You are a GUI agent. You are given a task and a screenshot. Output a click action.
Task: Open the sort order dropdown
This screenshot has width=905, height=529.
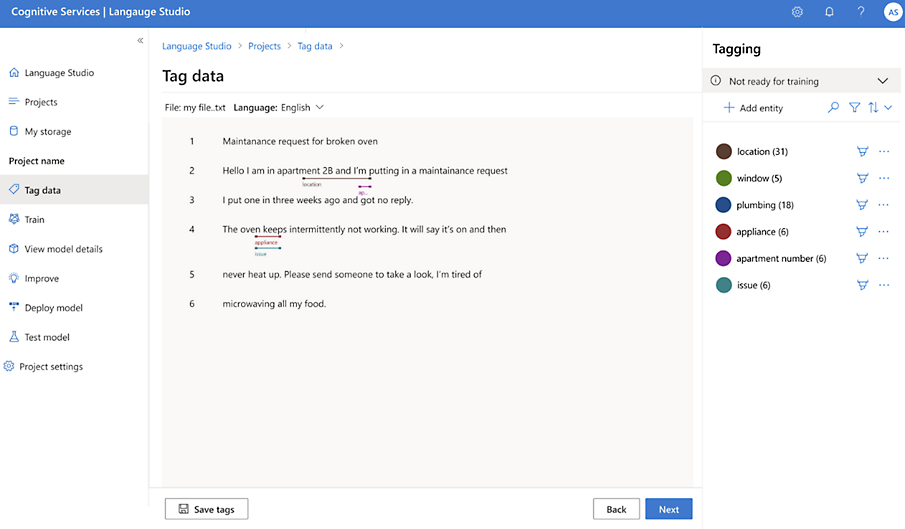pyautogui.click(x=879, y=108)
